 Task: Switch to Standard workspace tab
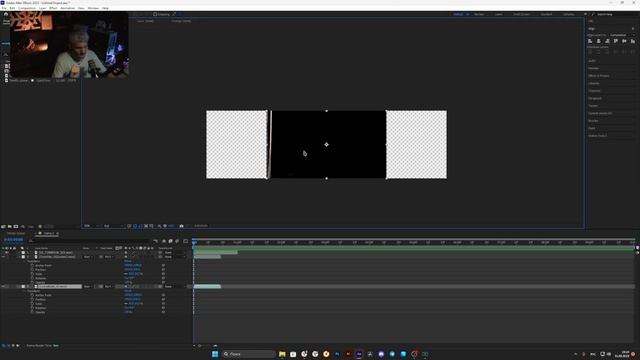point(546,14)
